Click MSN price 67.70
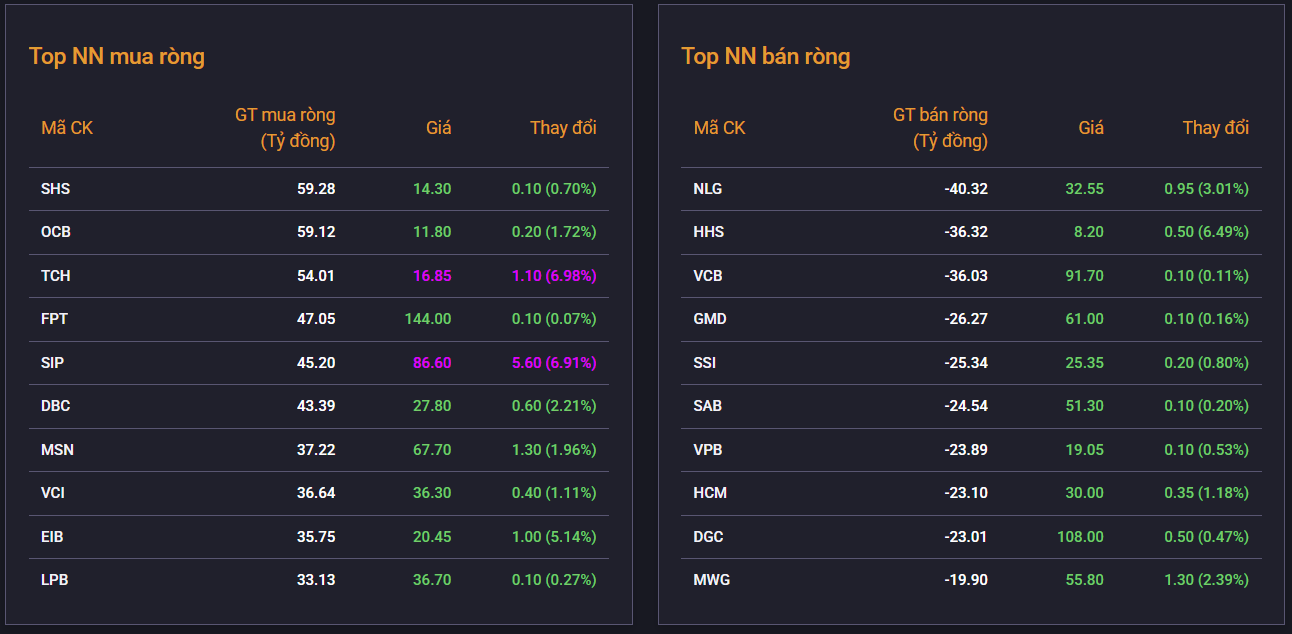The width and height of the screenshot is (1292, 634). click(432, 449)
